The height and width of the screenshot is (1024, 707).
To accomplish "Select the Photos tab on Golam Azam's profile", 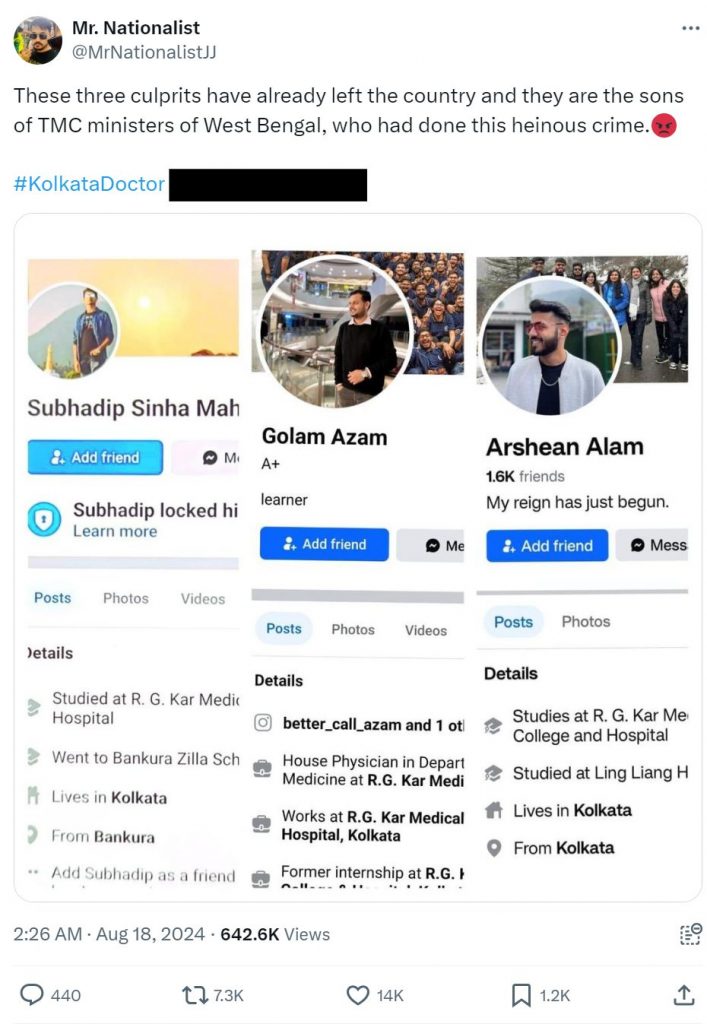I will pyautogui.click(x=353, y=629).
